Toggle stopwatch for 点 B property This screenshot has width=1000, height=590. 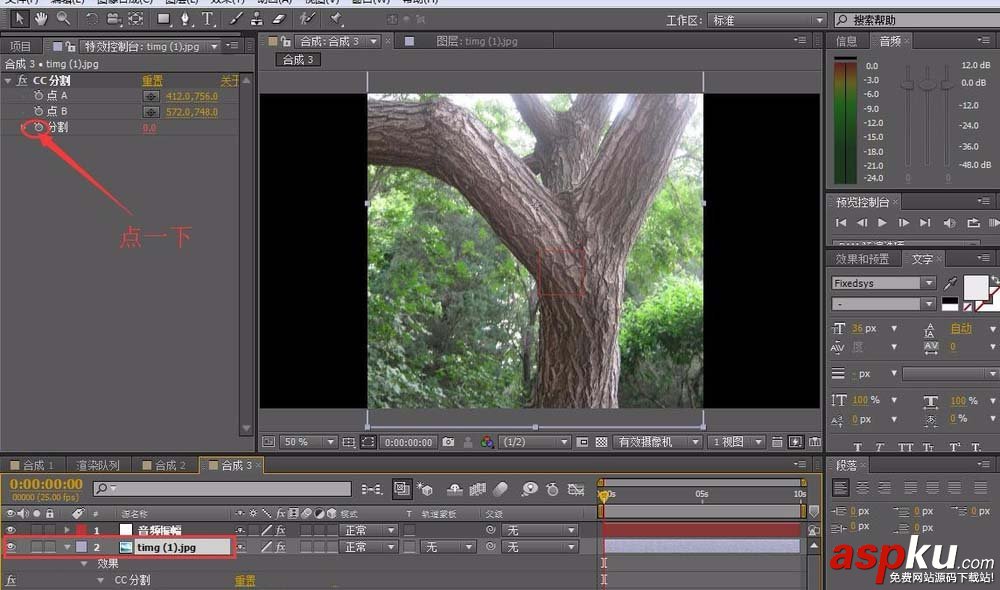click(x=39, y=111)
